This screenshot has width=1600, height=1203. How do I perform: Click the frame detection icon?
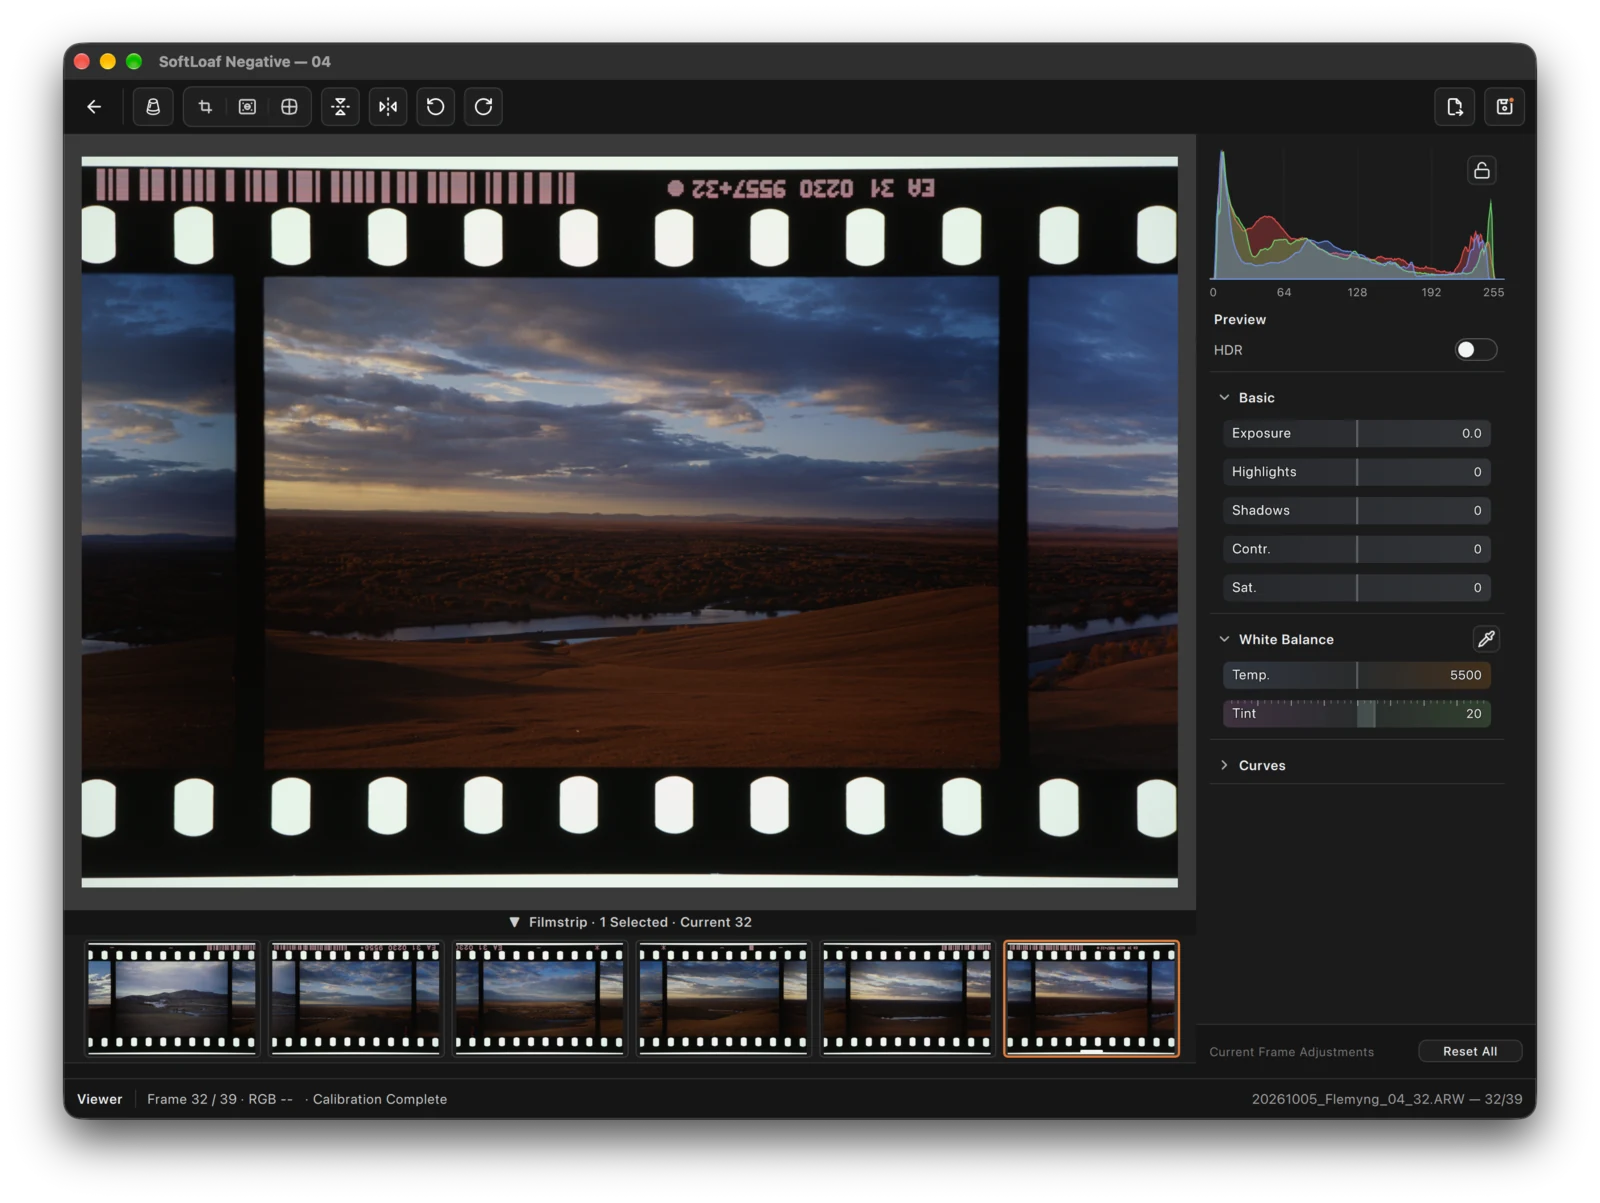pos(247,107)
